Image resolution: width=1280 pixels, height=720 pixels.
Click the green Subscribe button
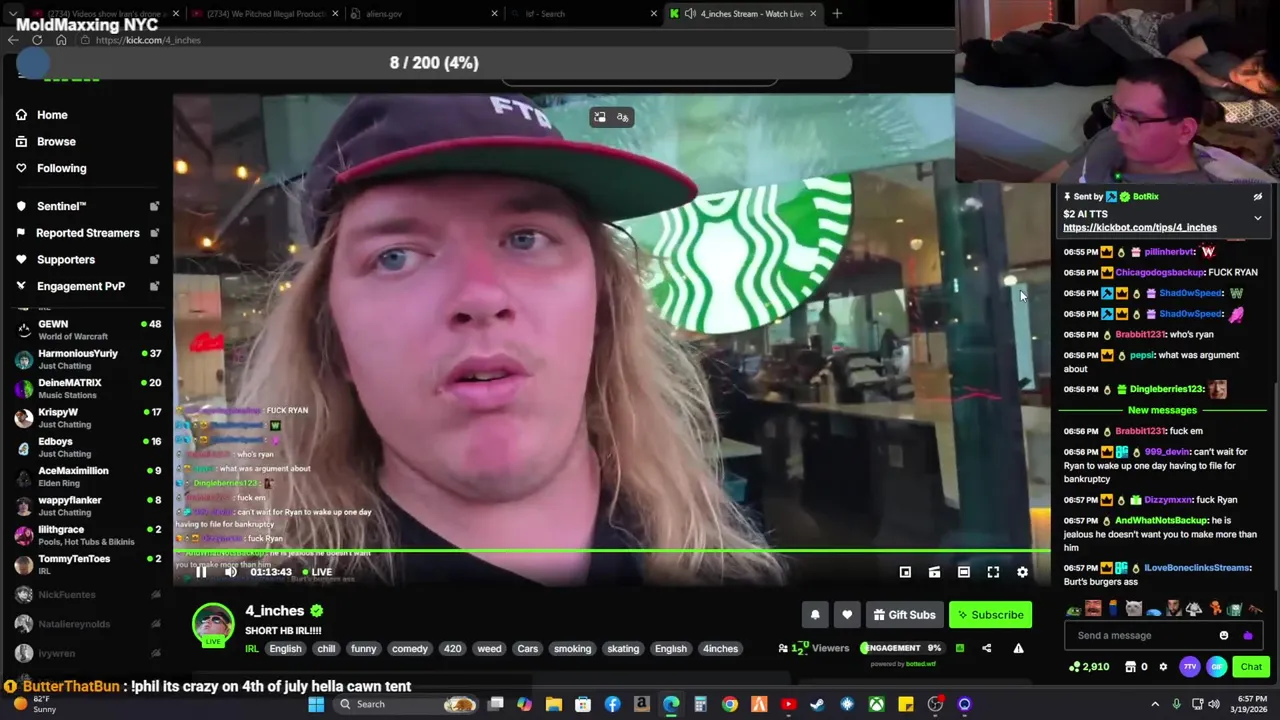point(989,615)
